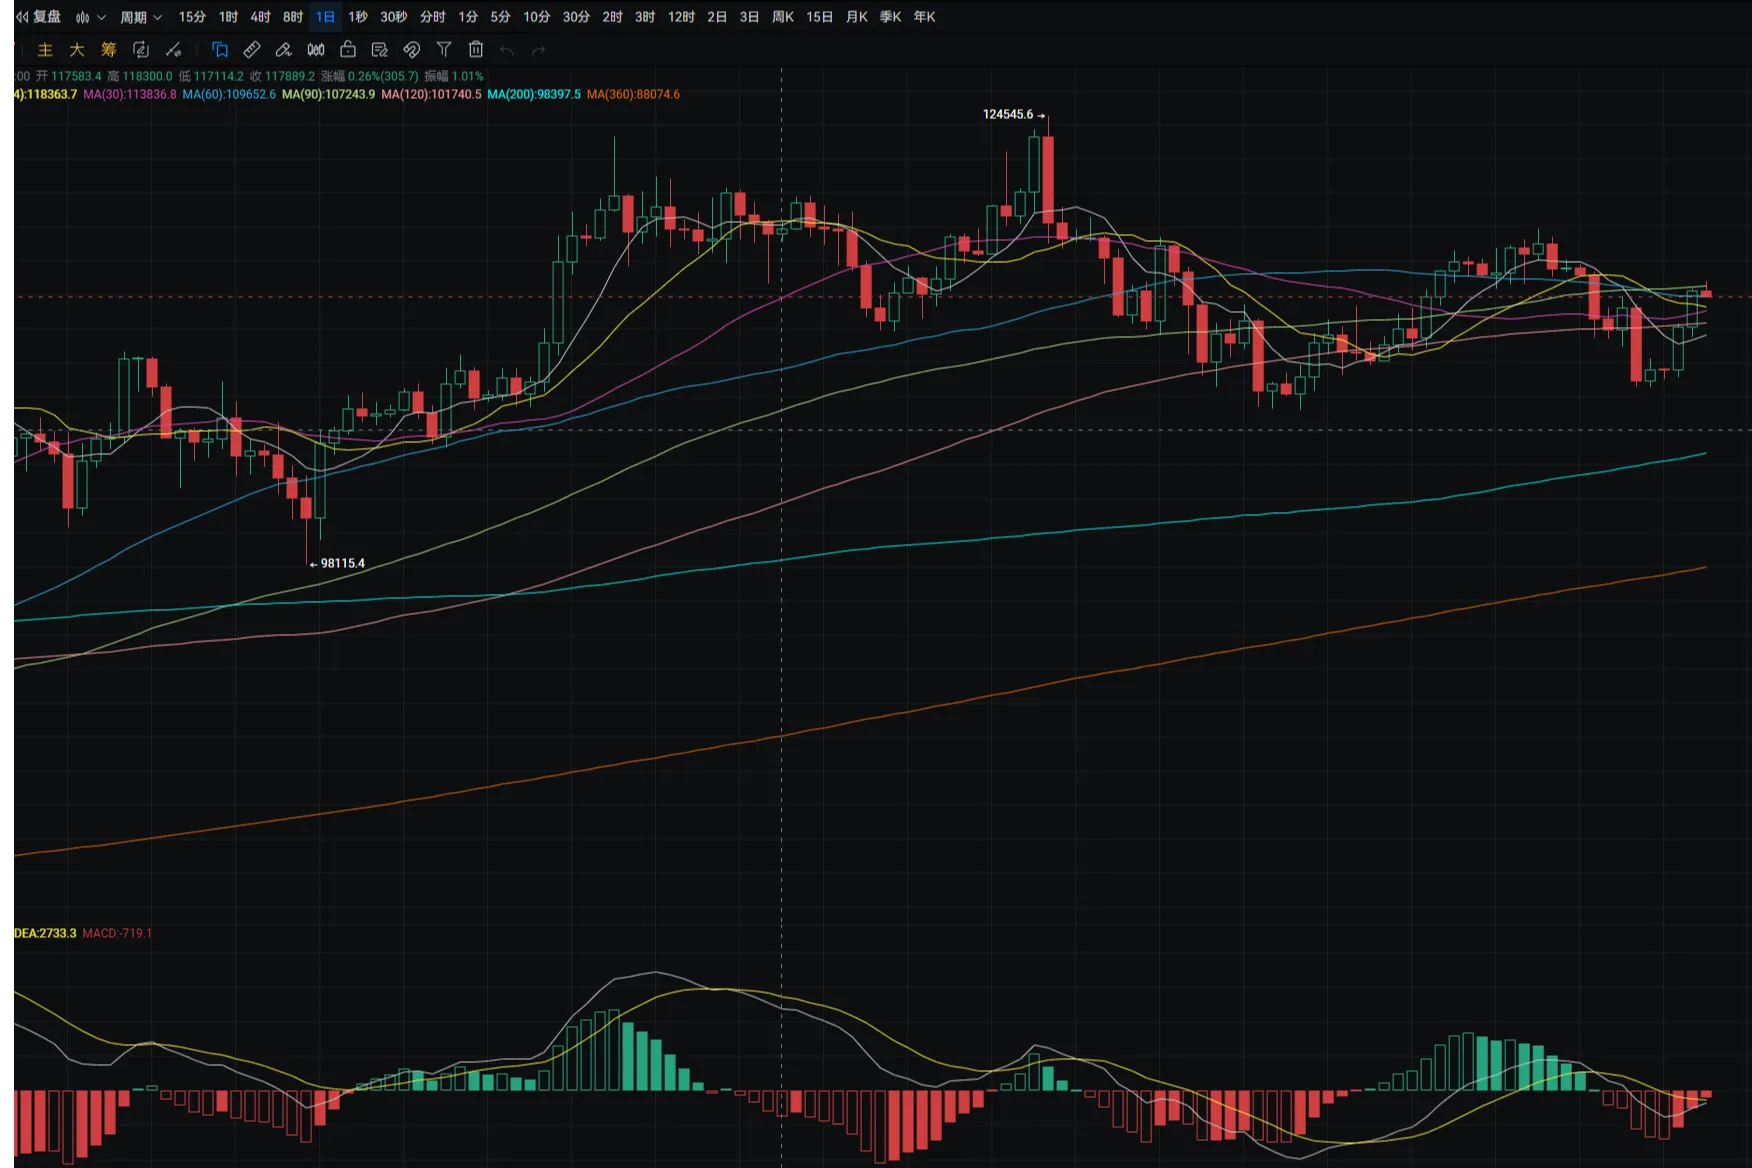1752x1168 pixels.
Task: Click the trash delete-drawings icon
Action: [476, 50]
